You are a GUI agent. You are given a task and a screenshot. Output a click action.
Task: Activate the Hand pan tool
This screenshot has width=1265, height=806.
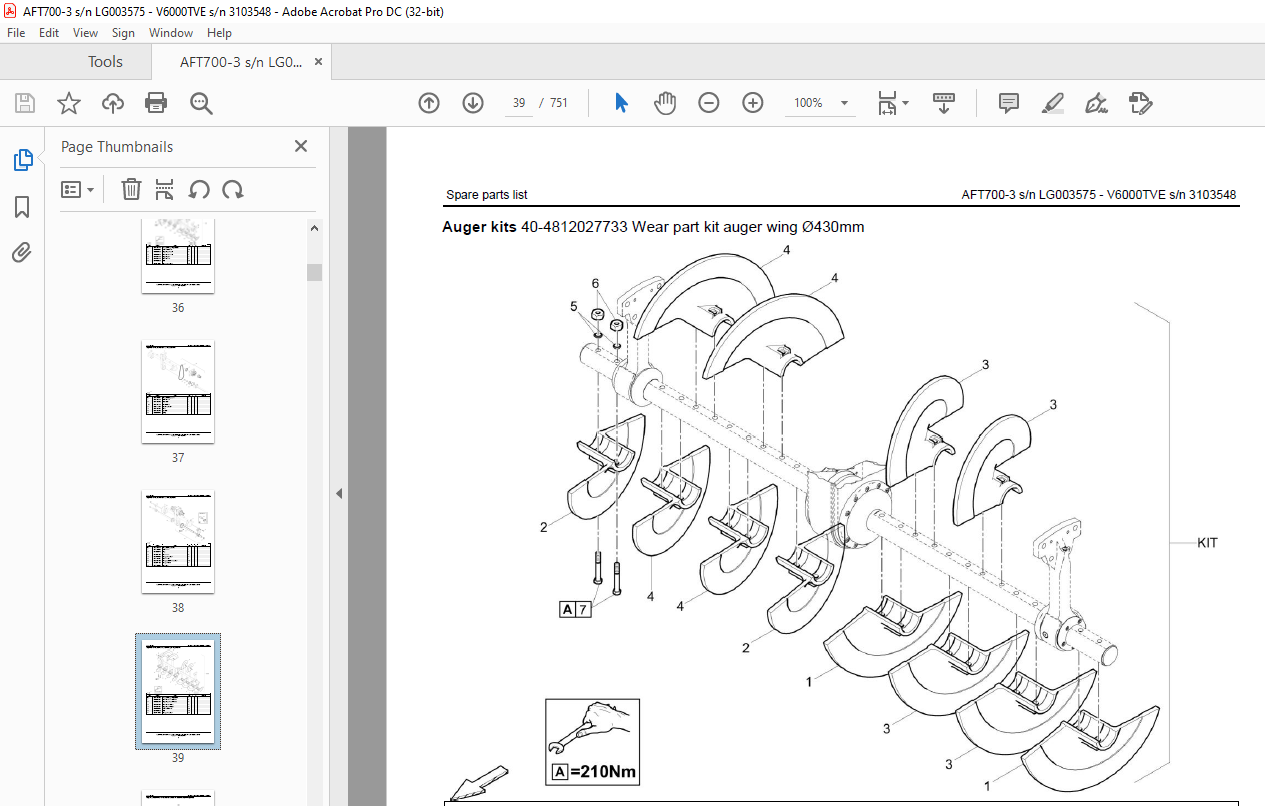pos(665,103)
